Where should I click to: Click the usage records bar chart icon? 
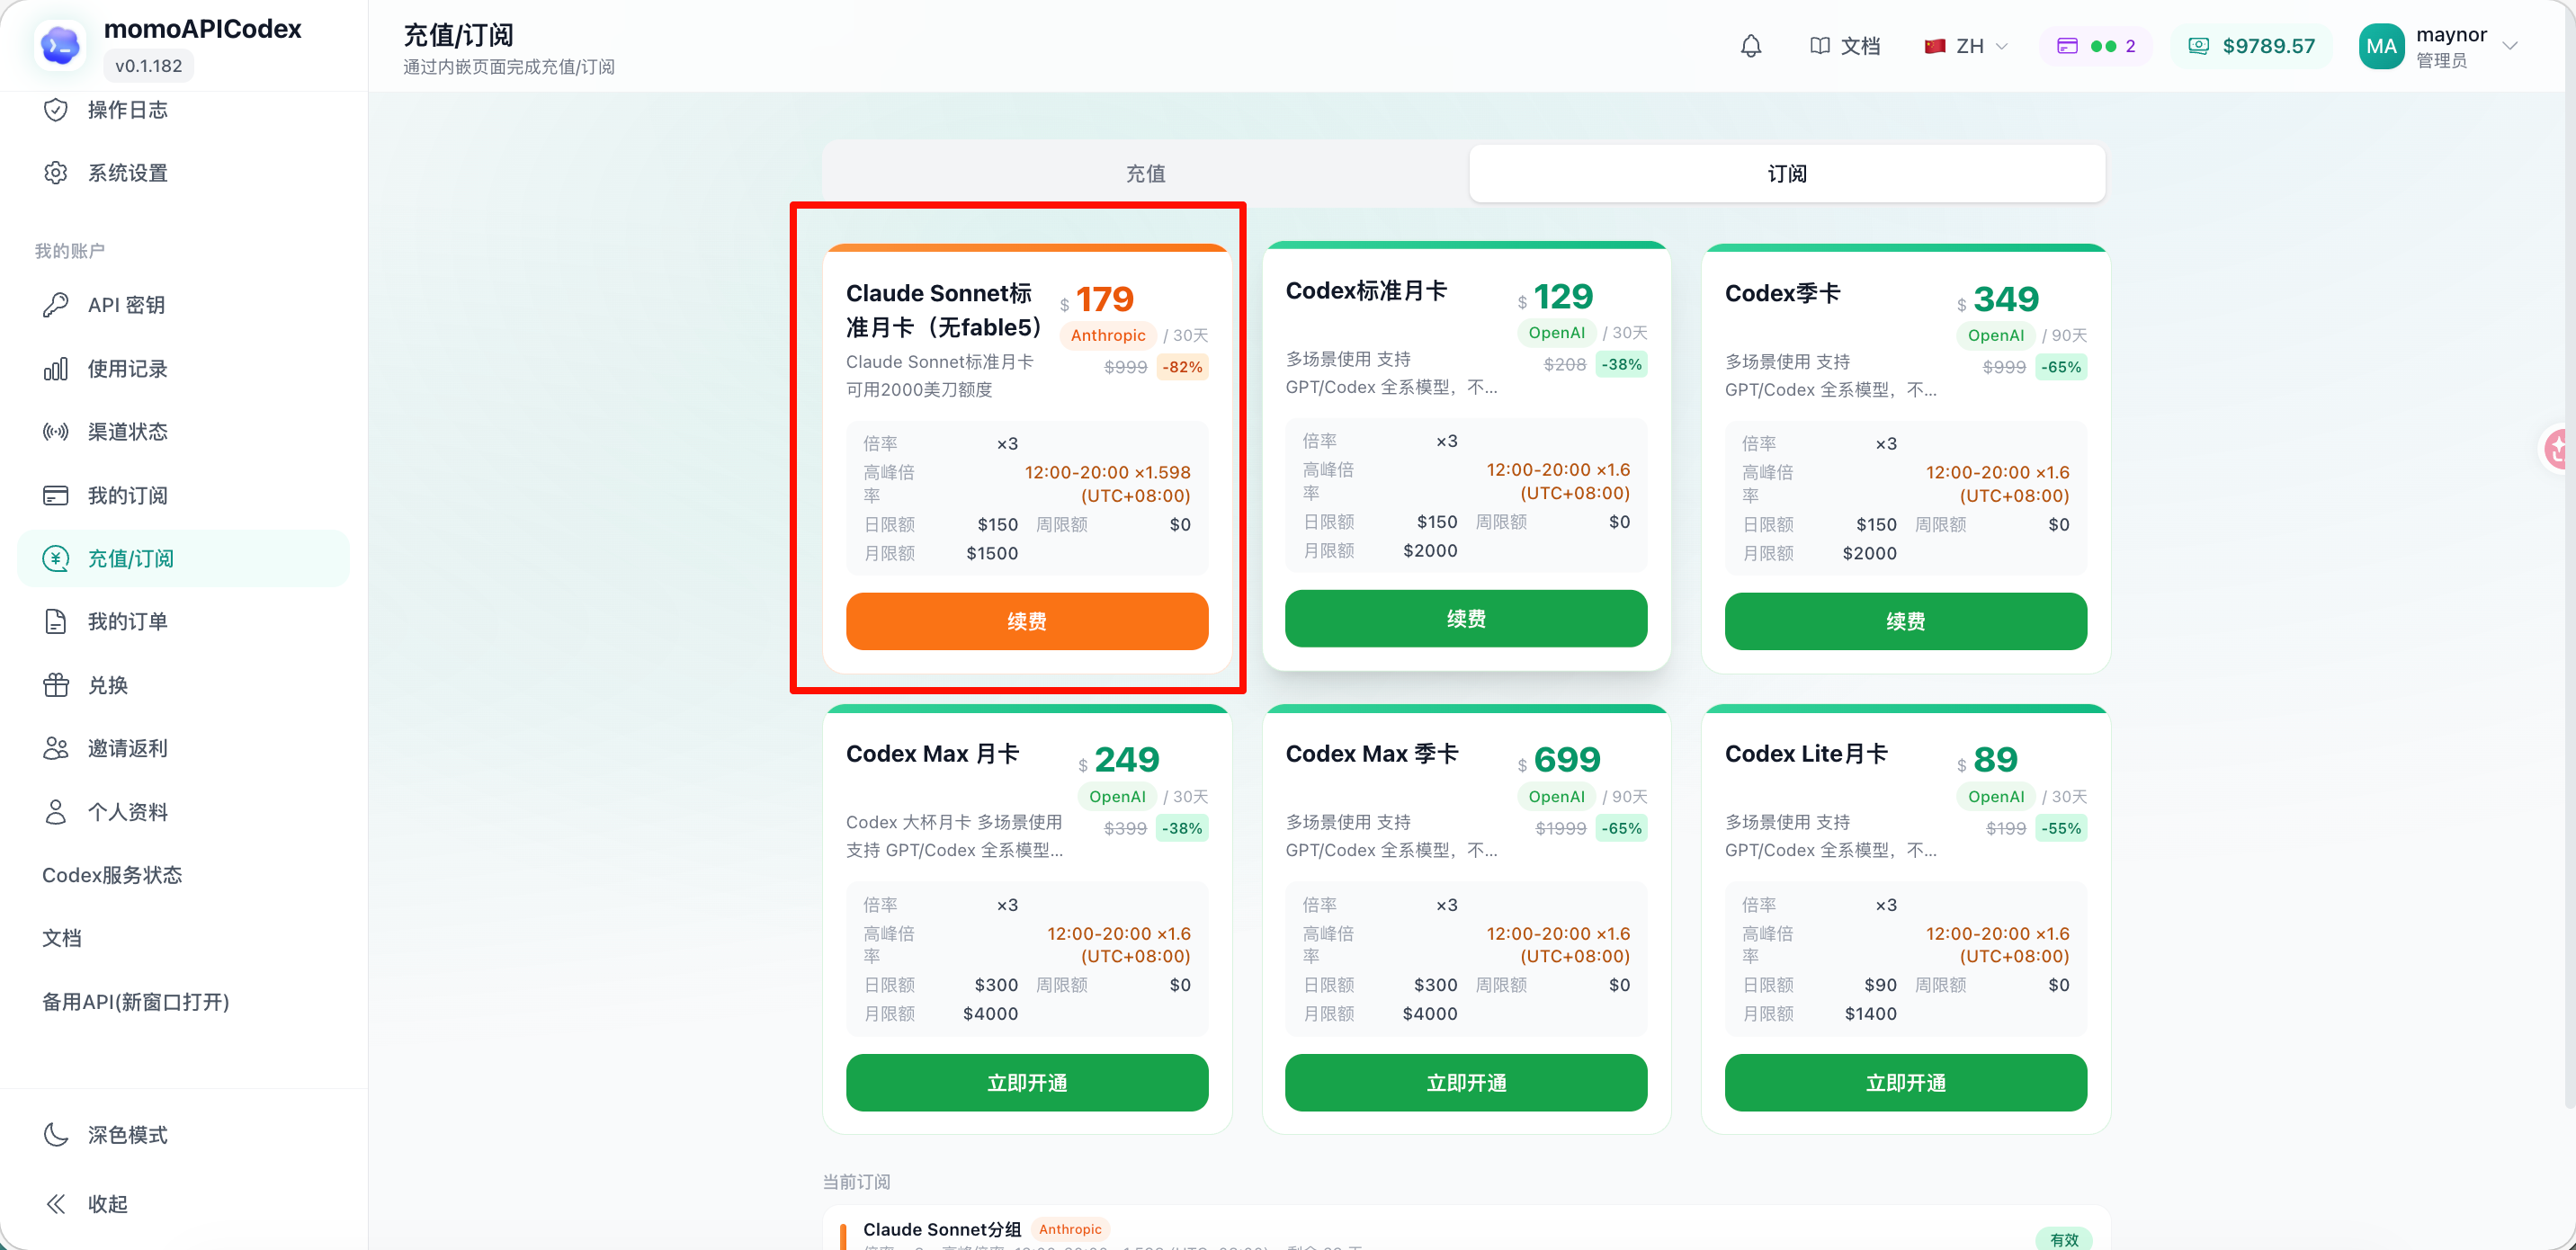click(x=56, y=369)
